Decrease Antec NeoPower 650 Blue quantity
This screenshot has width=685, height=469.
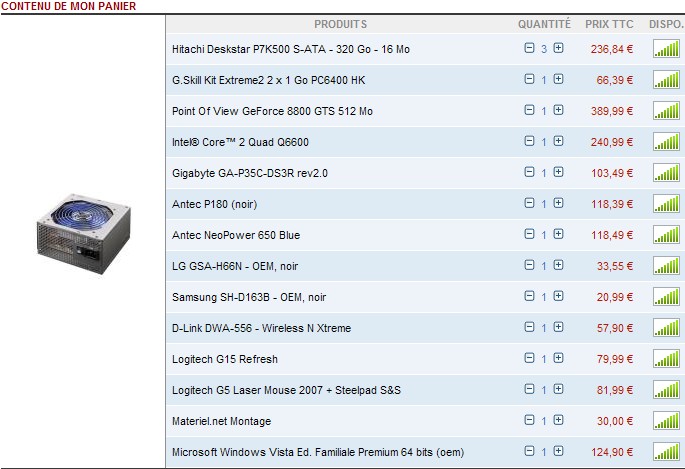[529, 234]
